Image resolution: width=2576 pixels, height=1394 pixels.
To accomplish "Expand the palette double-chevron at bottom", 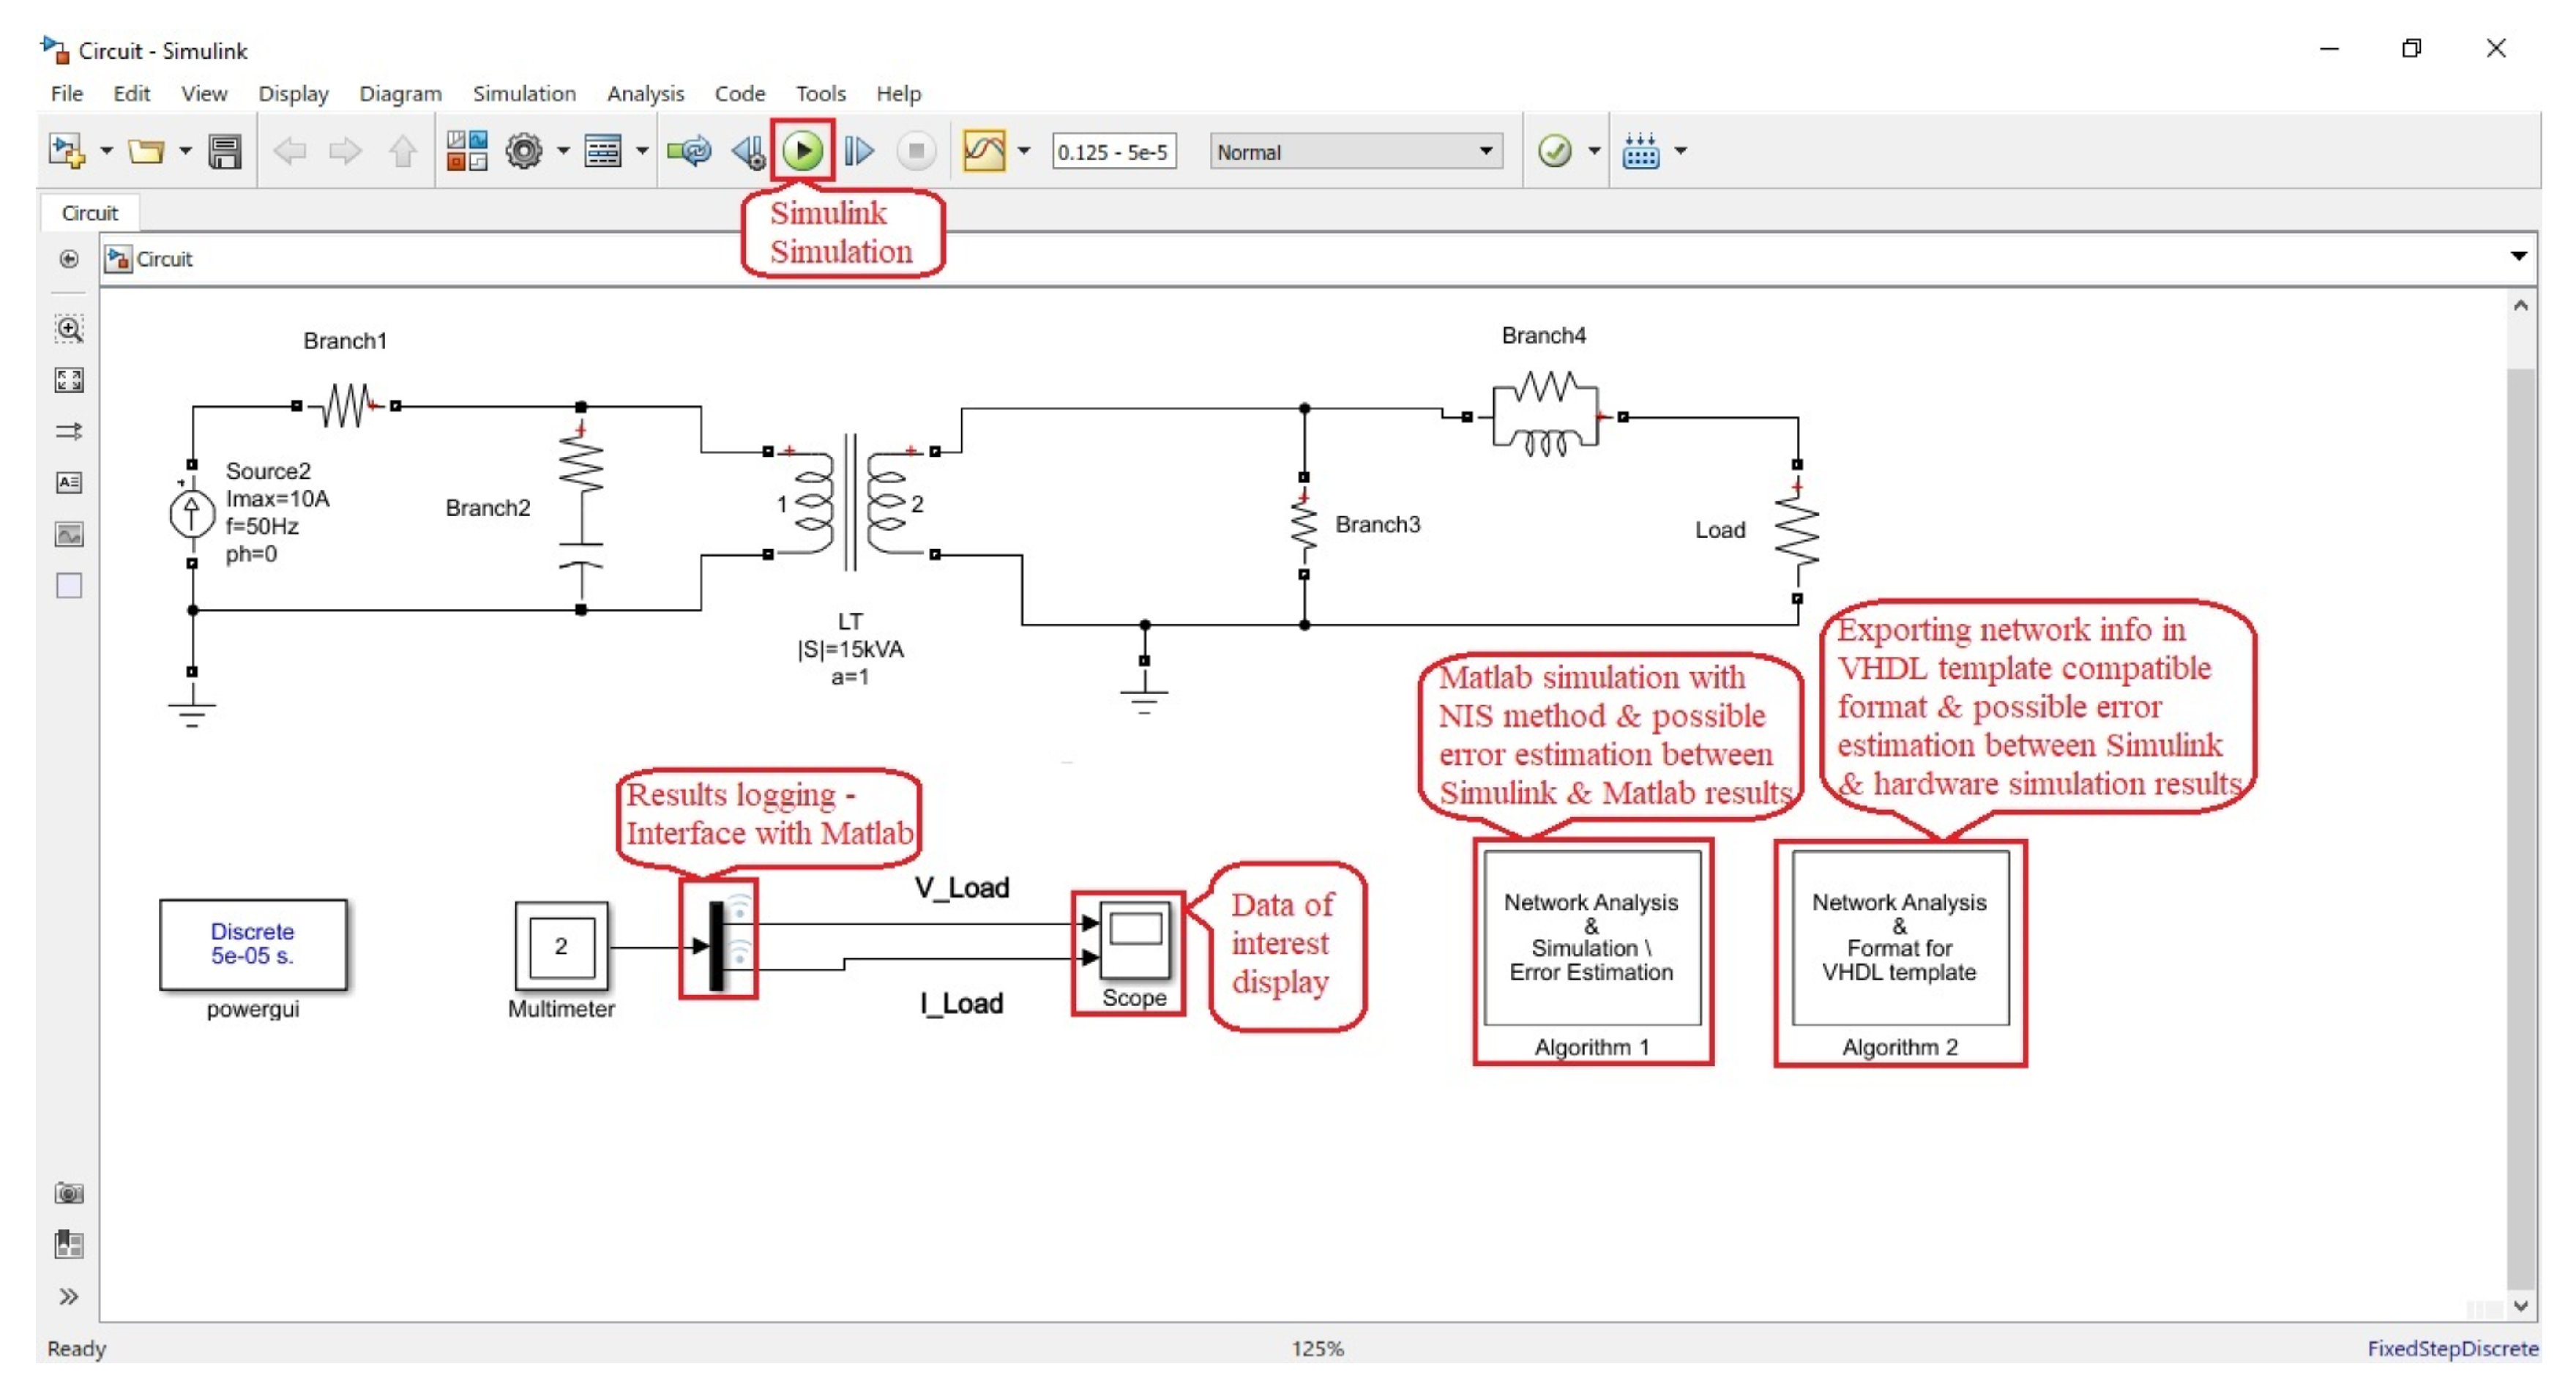I will pyautogui.click(x=69, y=1297).
